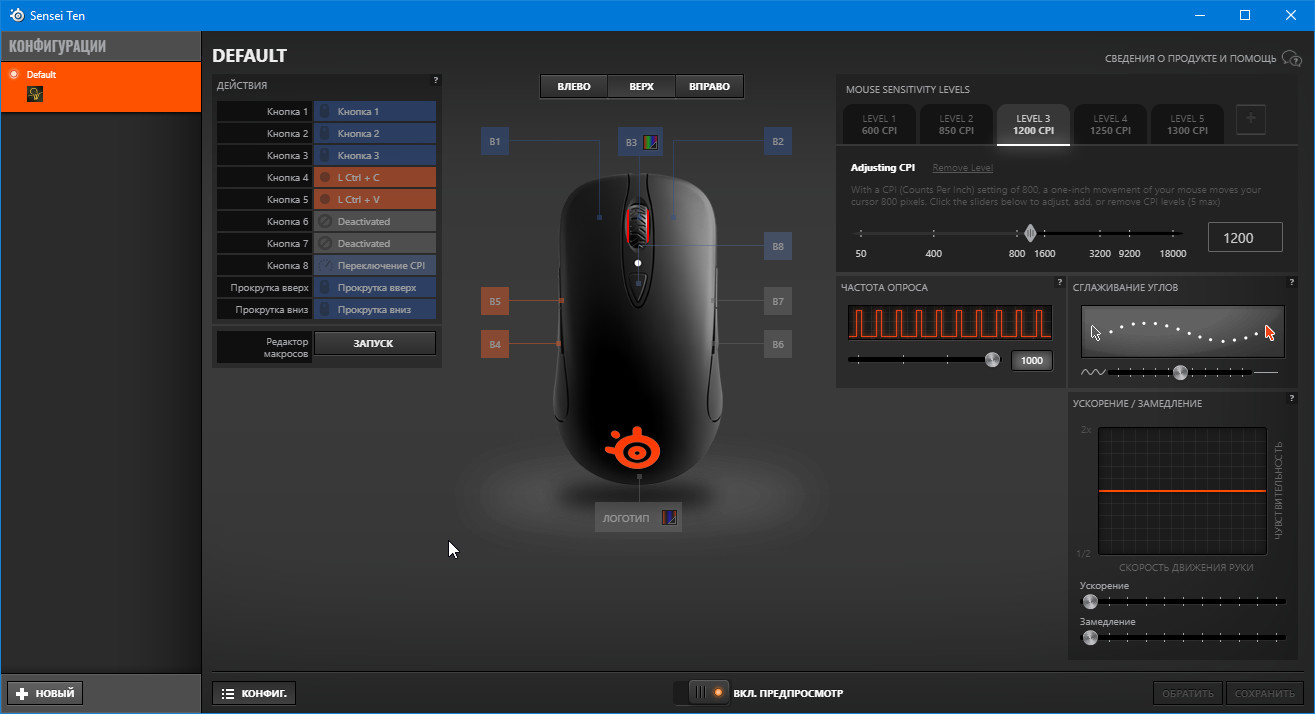
Task: Select the B7 side button marker
Action: pos(778,300)
